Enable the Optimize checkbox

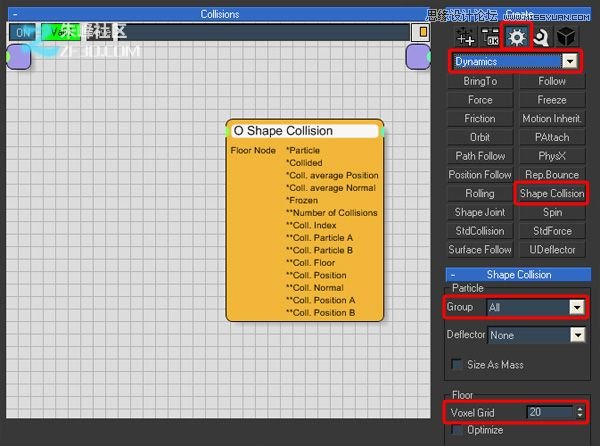456,430
